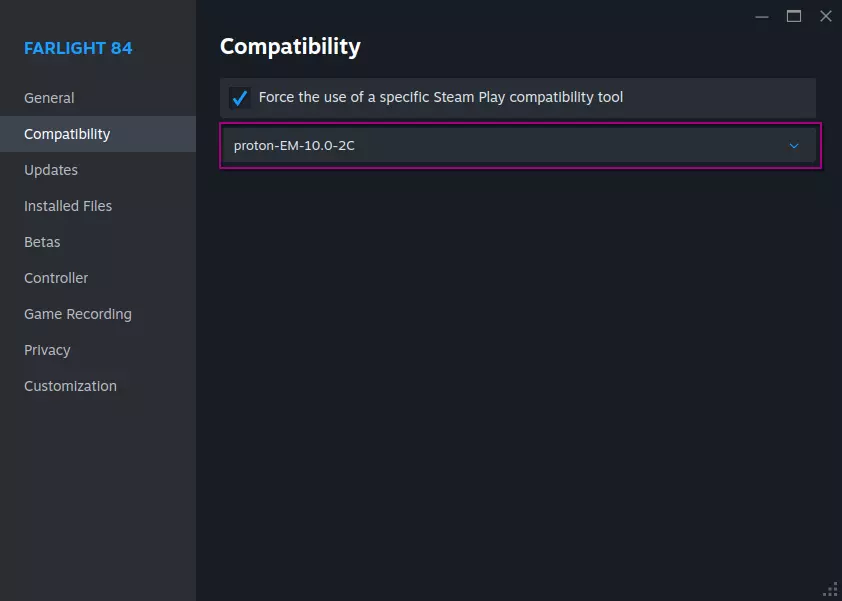The image size is (842, 601).
Task: Uncheck the force Steam Play compatibility checkbox
Action: point(239,98)
